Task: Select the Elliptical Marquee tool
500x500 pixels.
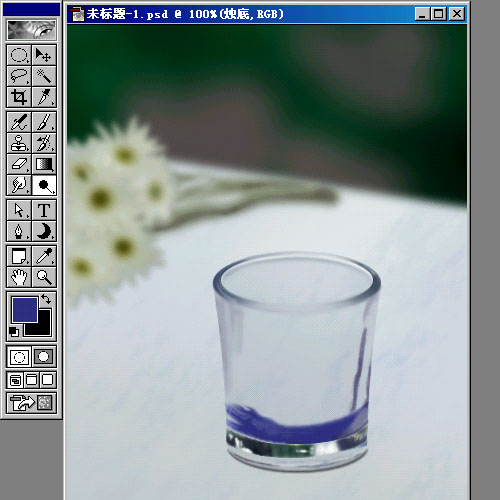Action: (x=19, y=55)
